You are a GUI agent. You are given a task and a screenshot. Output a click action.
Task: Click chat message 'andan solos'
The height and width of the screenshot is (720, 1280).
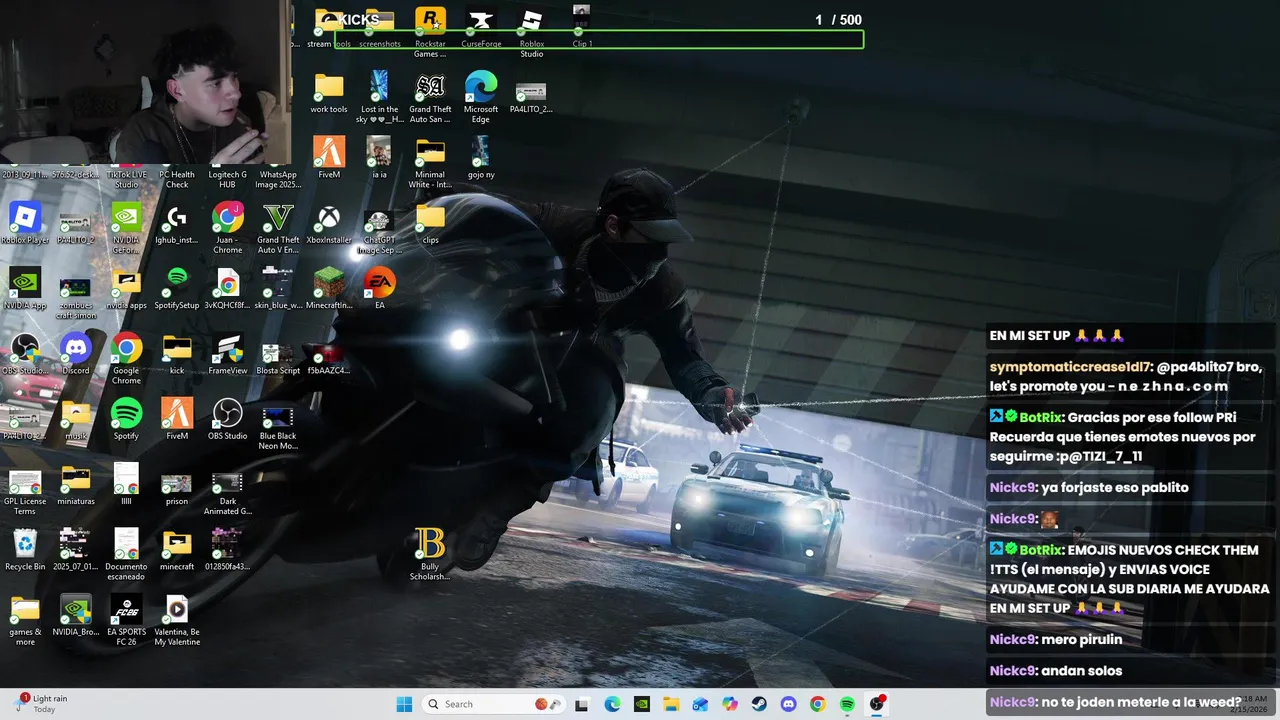click(1082, 671)
